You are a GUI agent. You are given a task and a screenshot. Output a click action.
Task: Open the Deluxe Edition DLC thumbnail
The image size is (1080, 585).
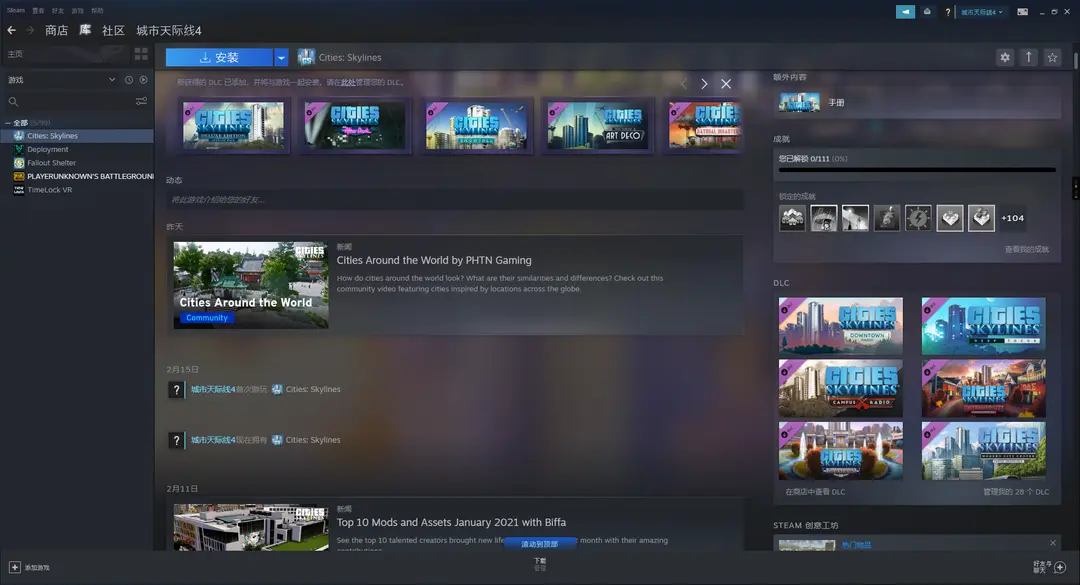233,125
